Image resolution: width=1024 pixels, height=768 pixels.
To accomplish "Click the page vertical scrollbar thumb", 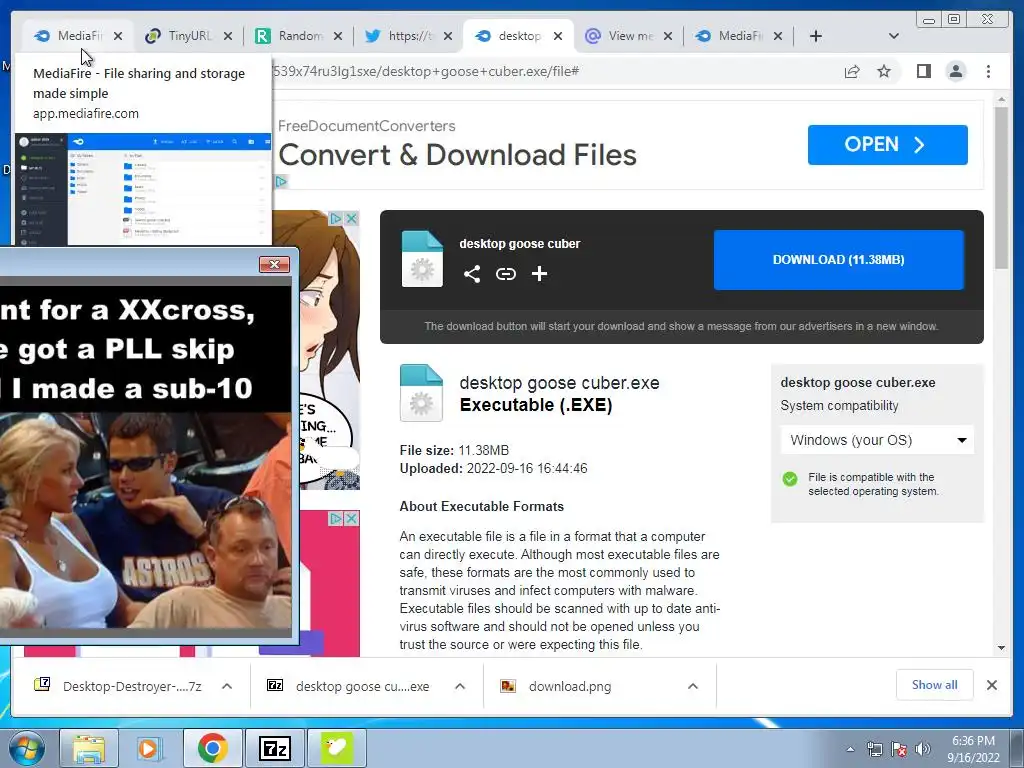I will (1001, 188).
